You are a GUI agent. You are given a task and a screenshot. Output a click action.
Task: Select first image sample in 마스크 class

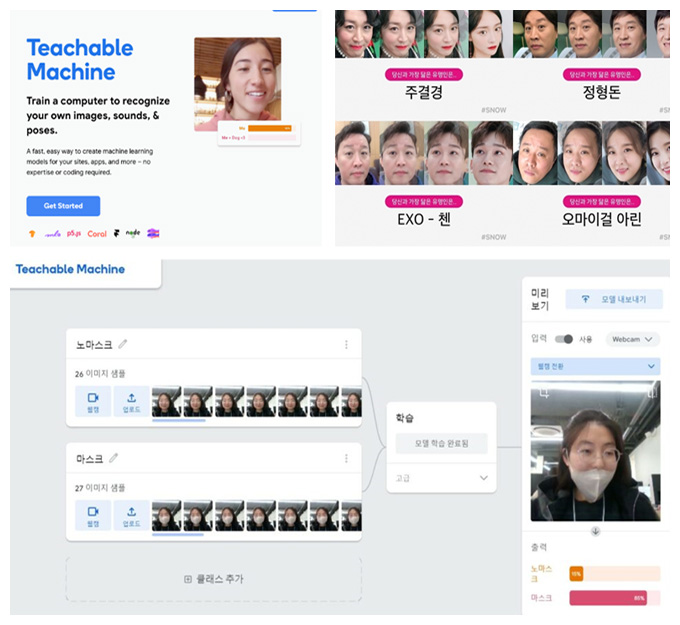click(x=167, y=515)
